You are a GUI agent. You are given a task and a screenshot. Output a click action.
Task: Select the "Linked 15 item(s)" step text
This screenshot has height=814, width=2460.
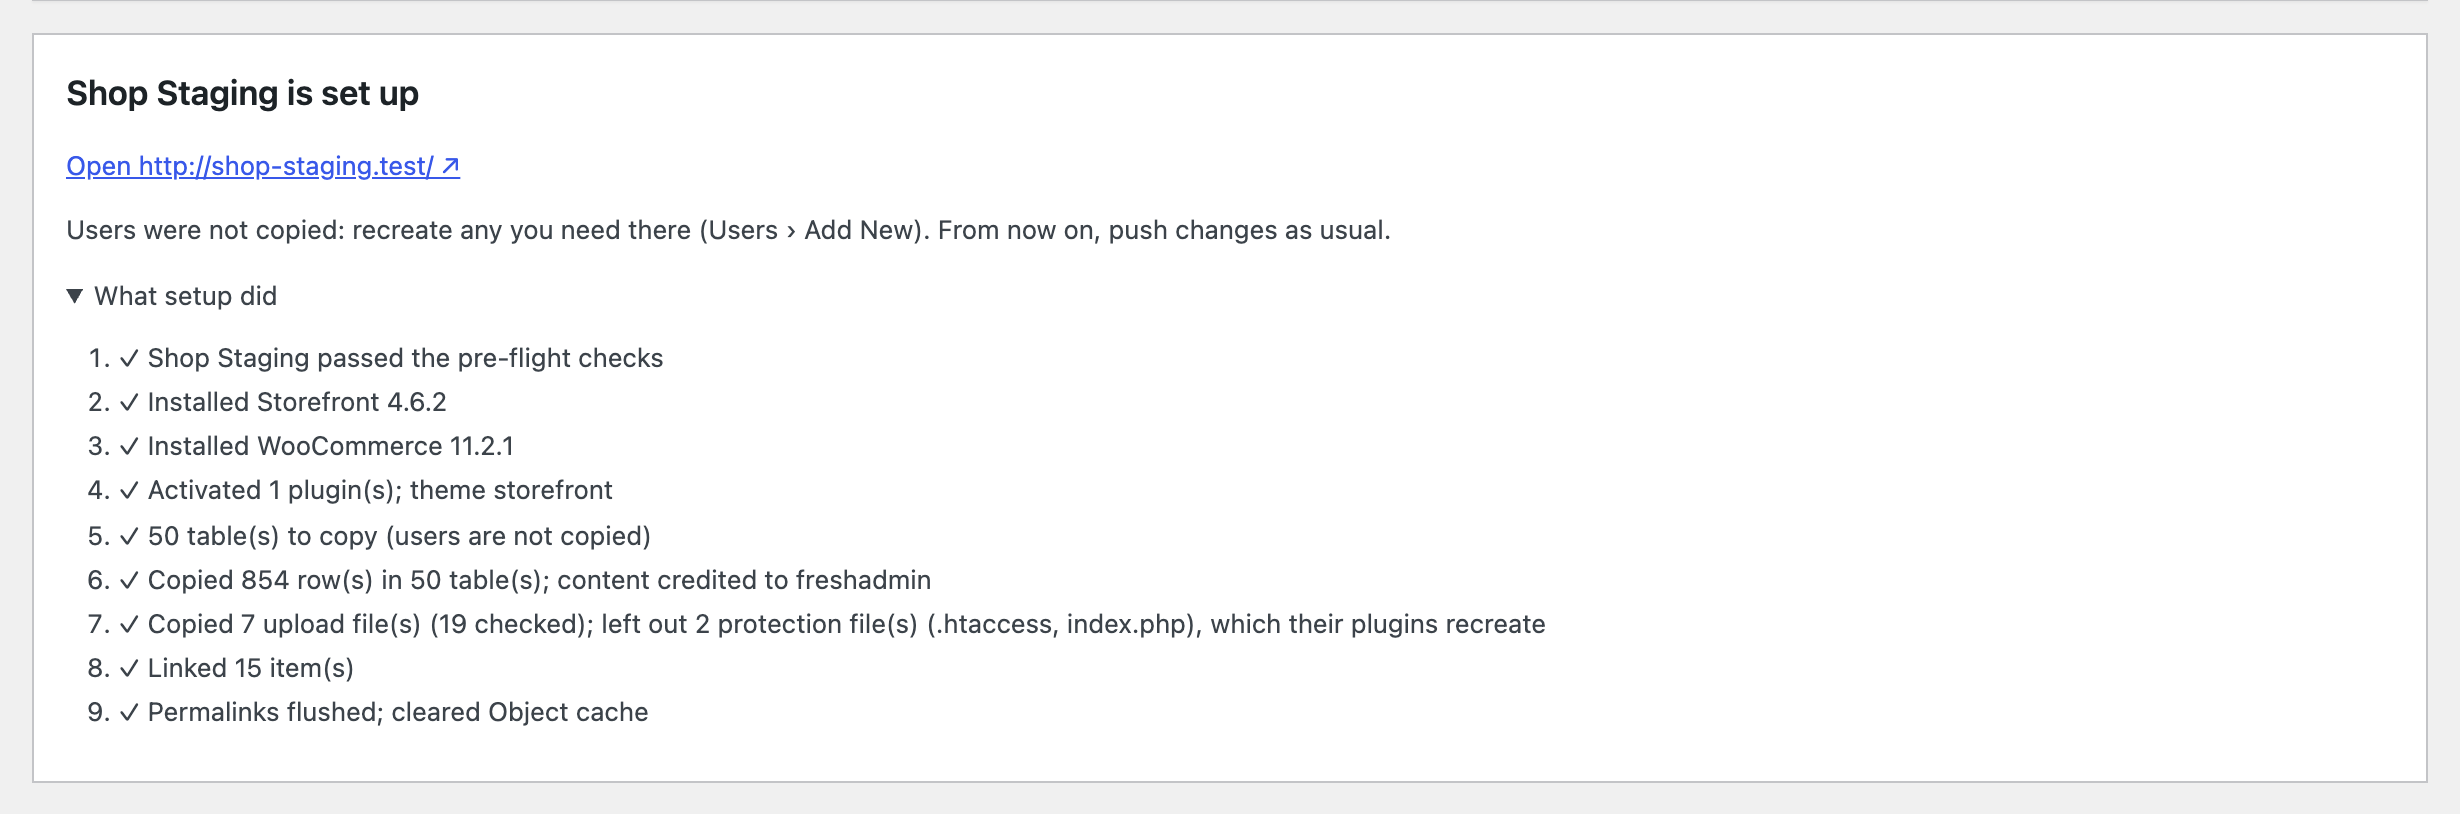pos(251,668)
